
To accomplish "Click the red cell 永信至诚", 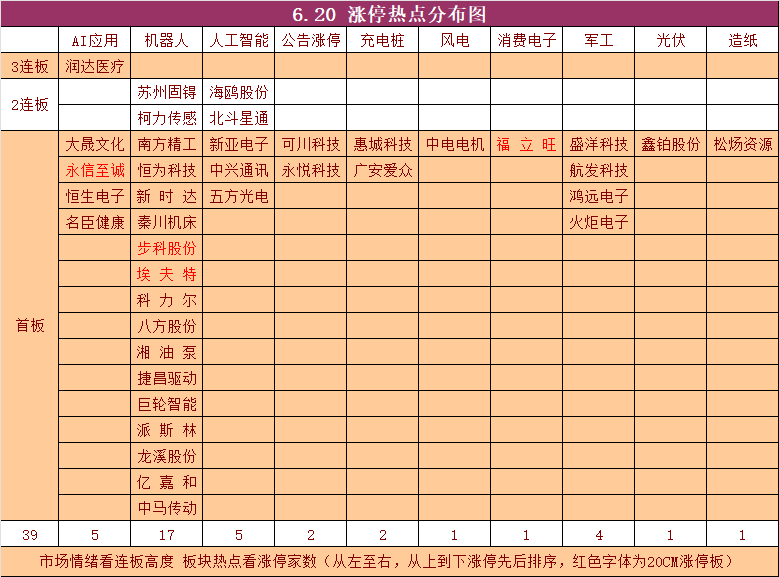I will 94,170.
